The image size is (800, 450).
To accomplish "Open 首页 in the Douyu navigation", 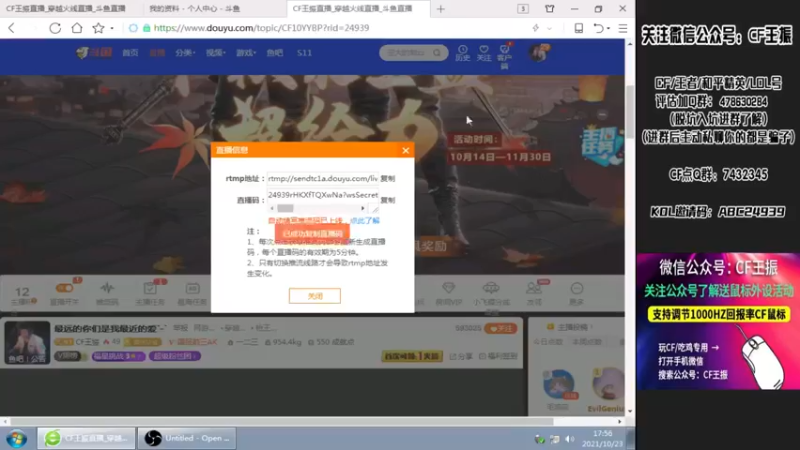I will (x=130, y=53).
